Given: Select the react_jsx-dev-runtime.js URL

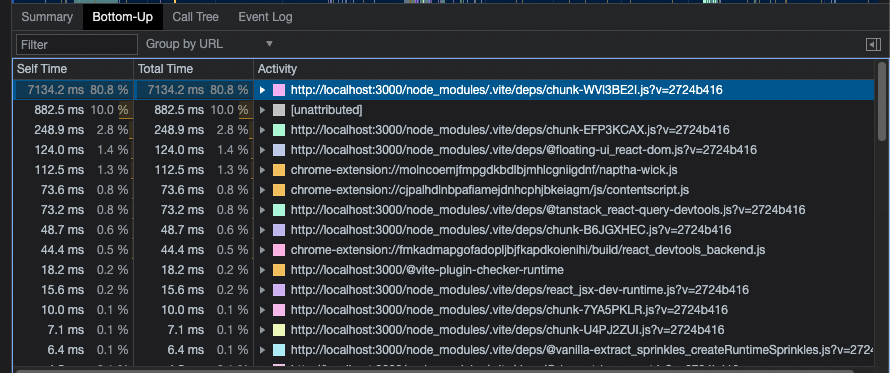Looking at the screenshot, I should pos(519,290).
